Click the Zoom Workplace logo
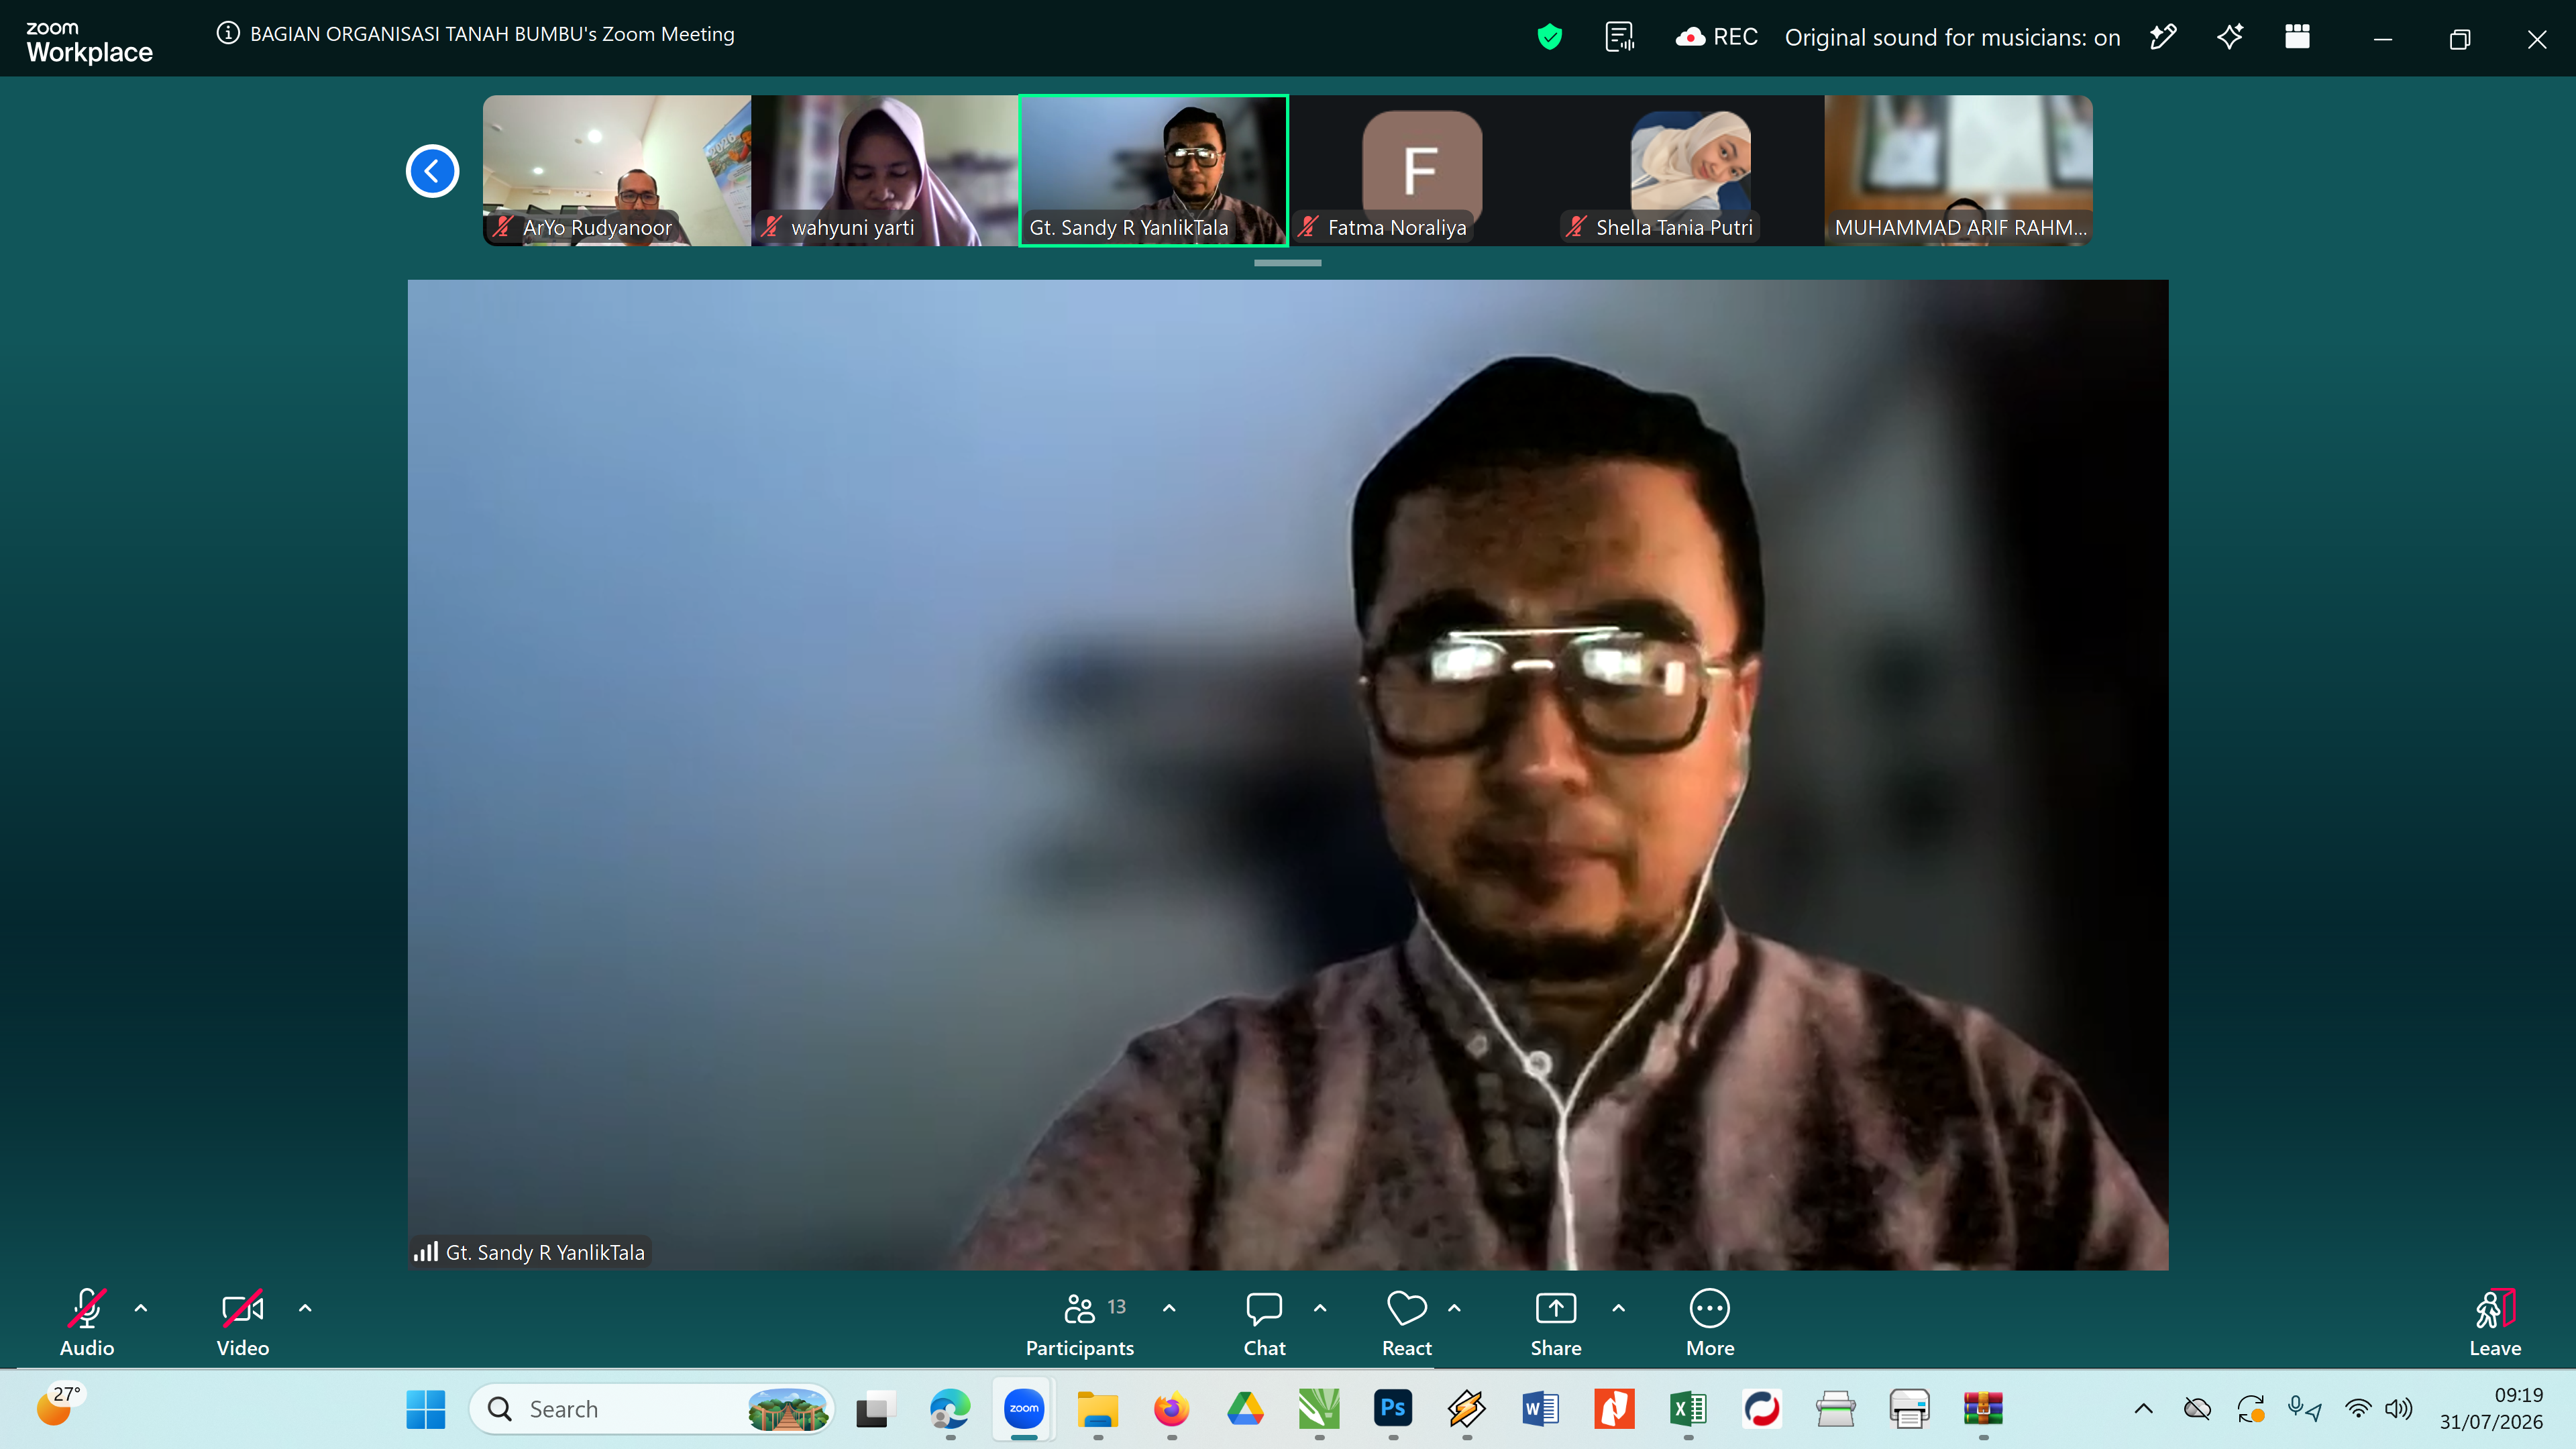This screenshot has width=2576, height=1449. point(89,42)
